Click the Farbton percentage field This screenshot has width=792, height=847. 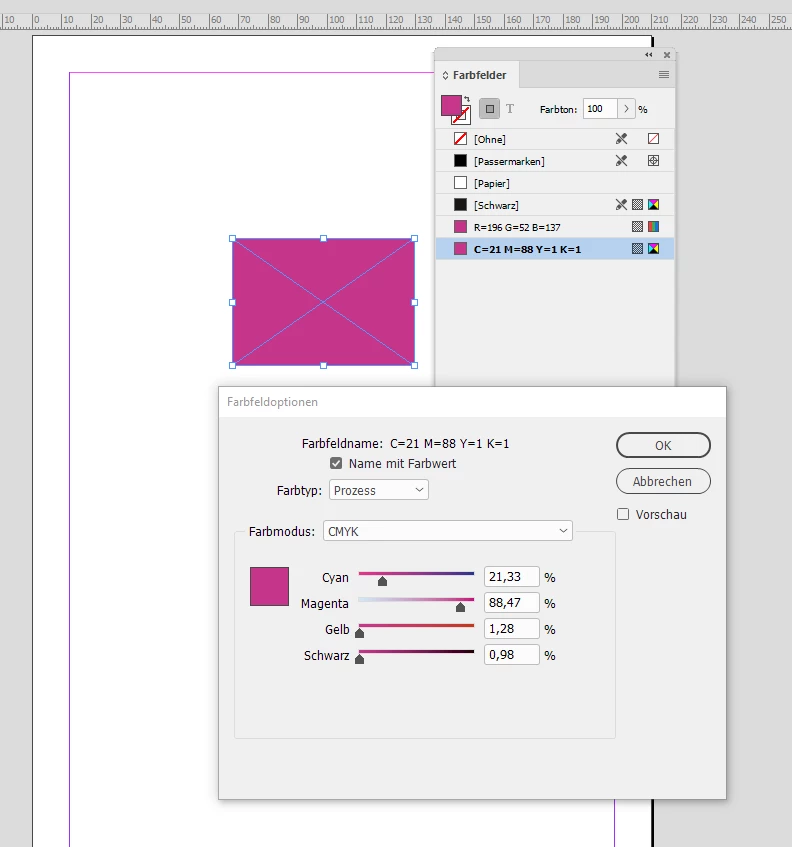(600, 109)
